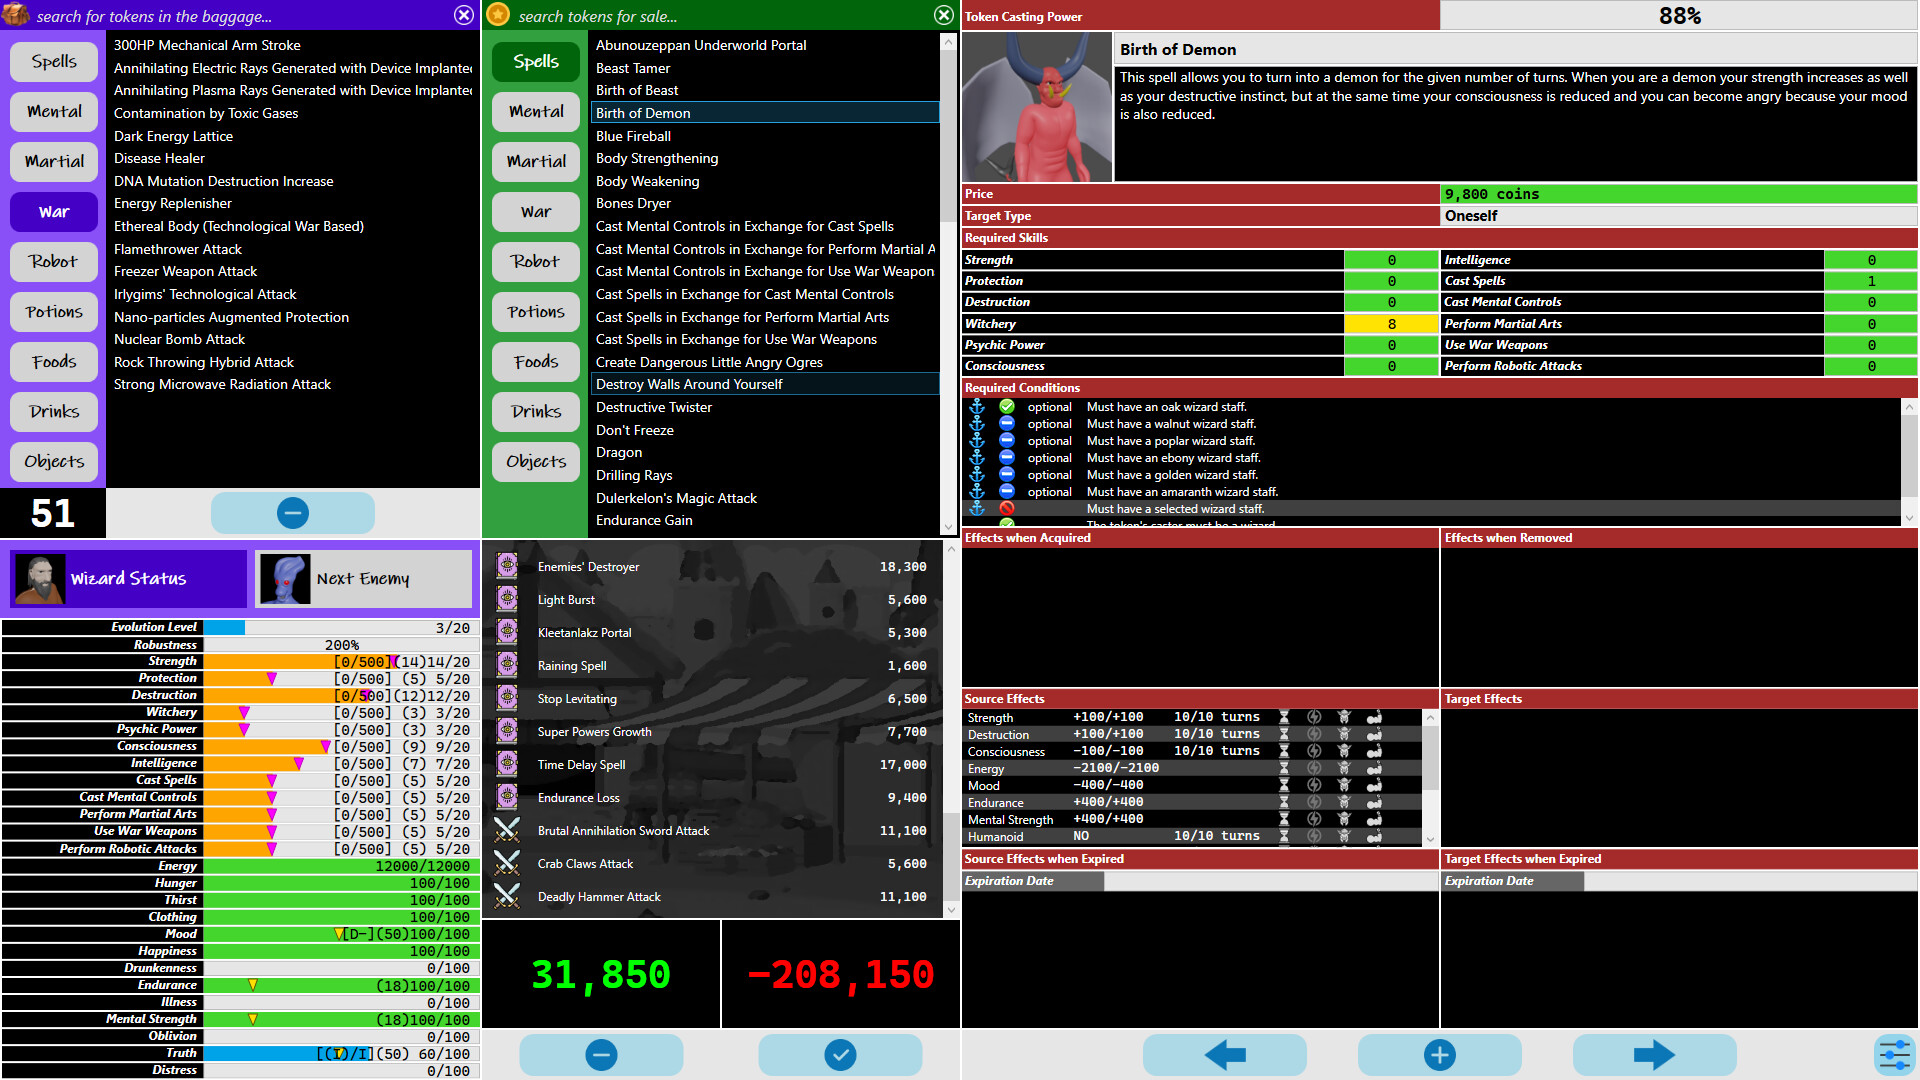Click the anchor icon beside the oak staff condition
This screenshot has width=1920, height=1080.
977,407
